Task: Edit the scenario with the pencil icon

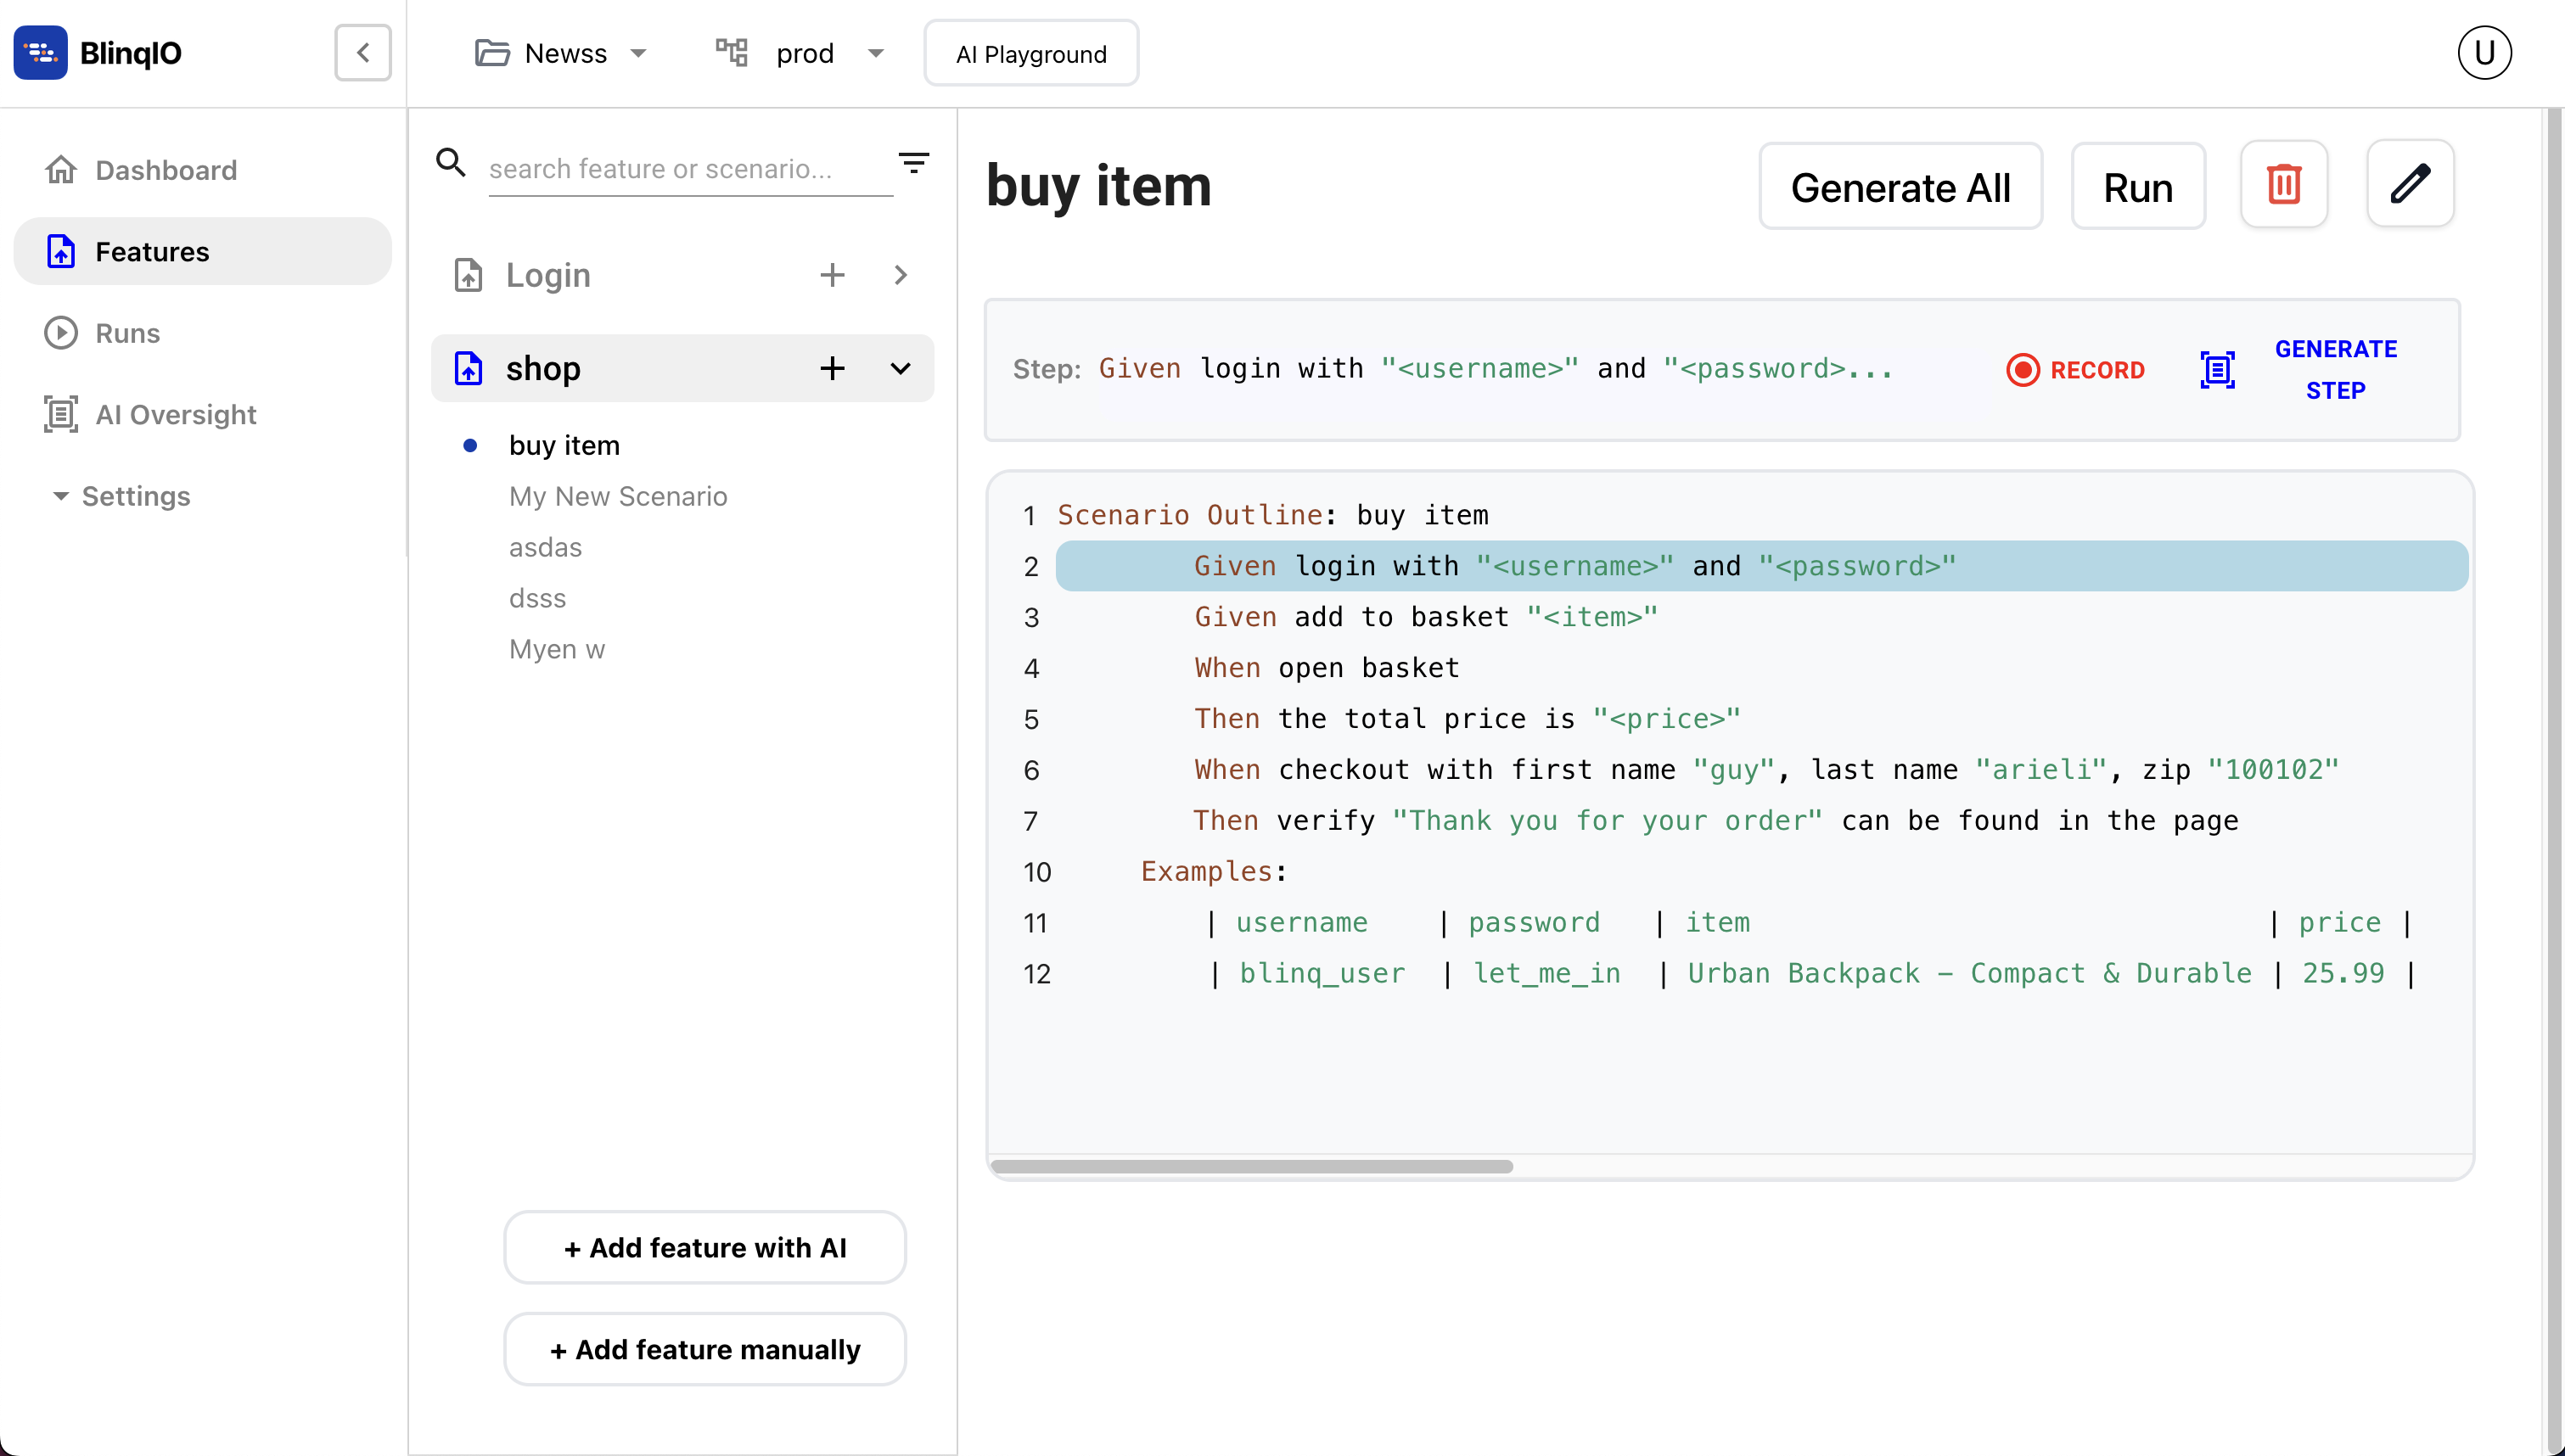Action: (x=2410, y=185)
